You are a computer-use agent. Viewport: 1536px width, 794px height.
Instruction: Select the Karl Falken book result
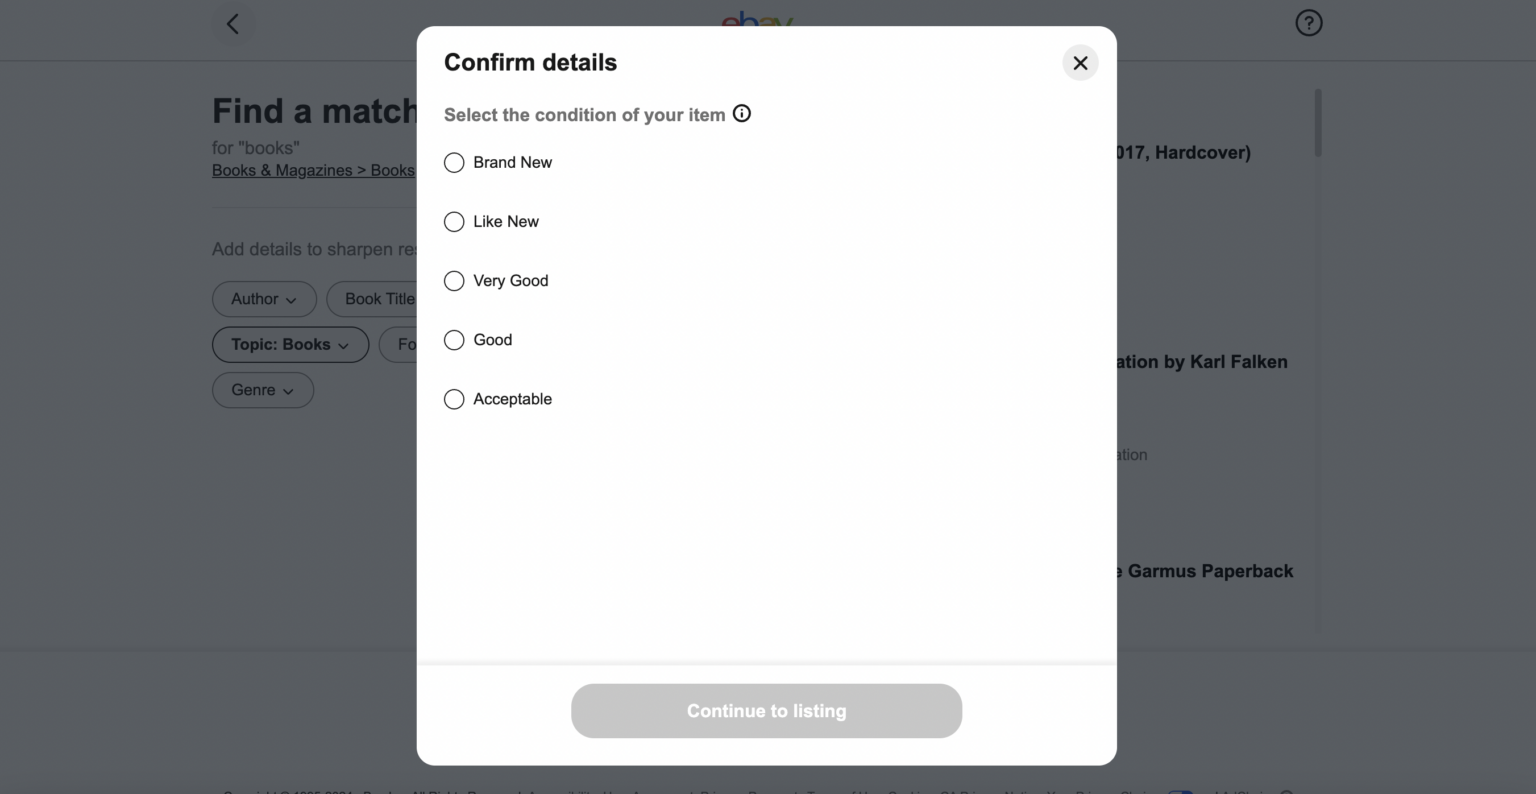pyautogui.click(x=1202, y=362)
